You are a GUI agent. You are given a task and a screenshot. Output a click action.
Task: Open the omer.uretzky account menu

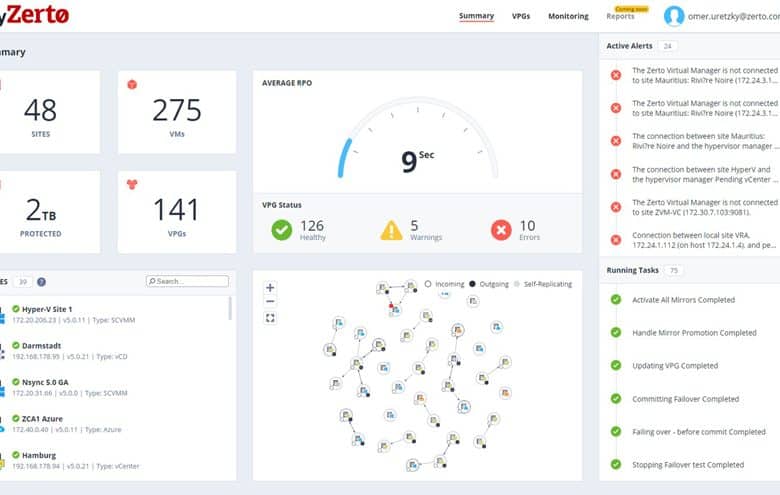click(x=733, y=16)
